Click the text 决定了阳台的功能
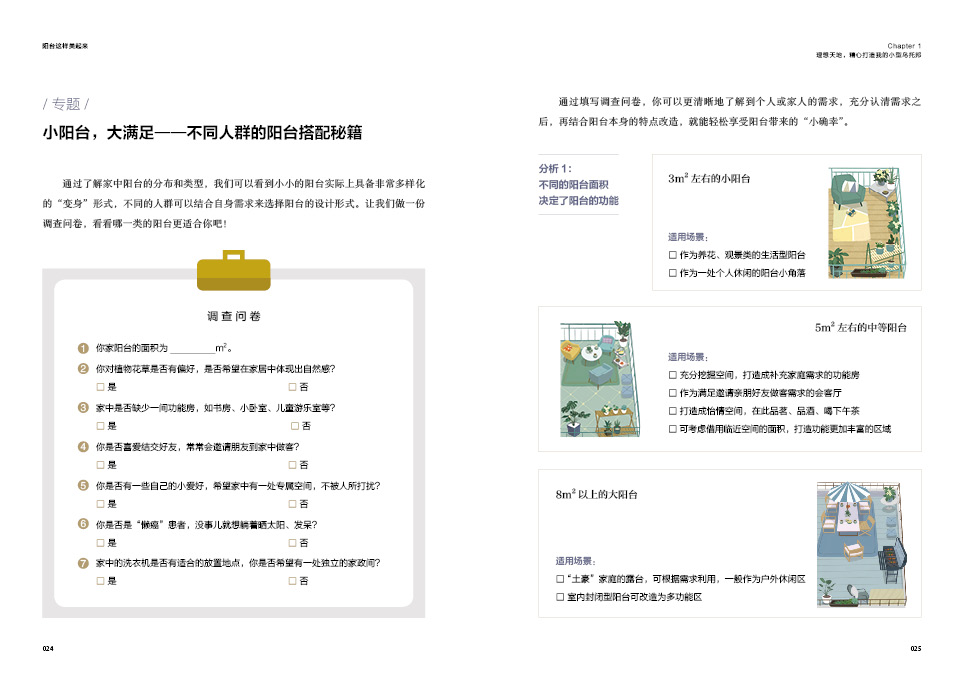This screenshot has width=964, height=680. [579, 200]
